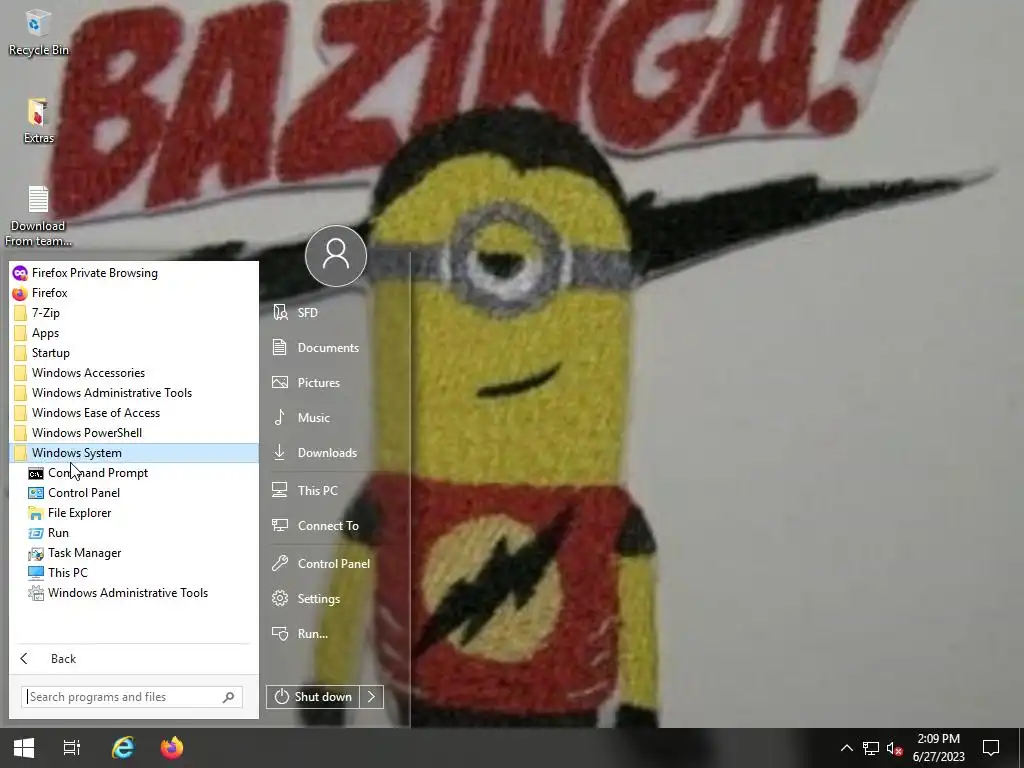Open Pictures in the right pane
The image size is (1024, 768).
click(x=338, y=383)
